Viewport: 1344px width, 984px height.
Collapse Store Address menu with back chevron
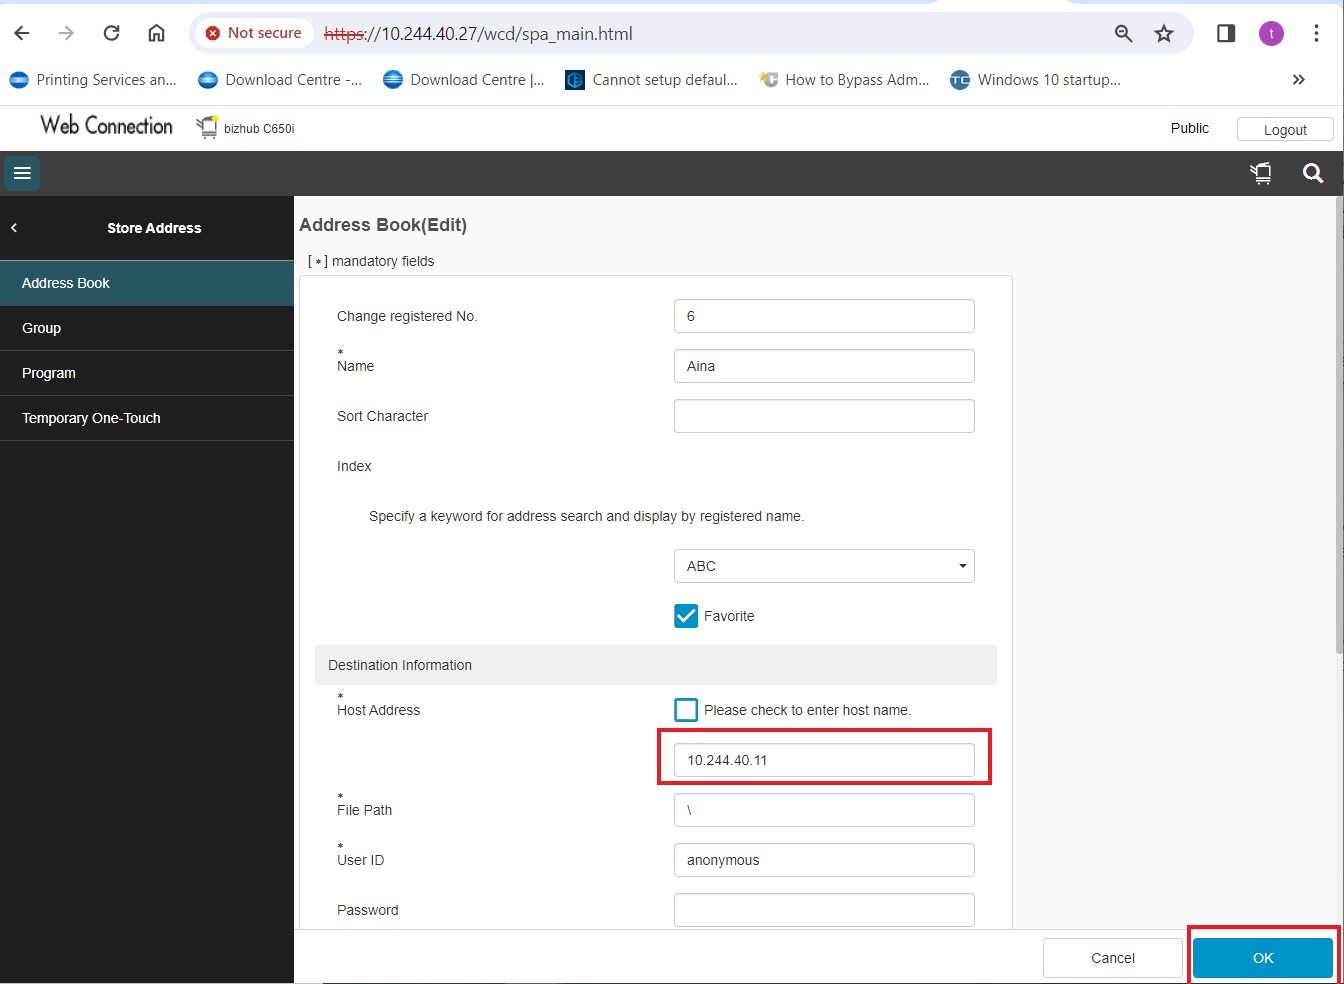tap(14, 228)
